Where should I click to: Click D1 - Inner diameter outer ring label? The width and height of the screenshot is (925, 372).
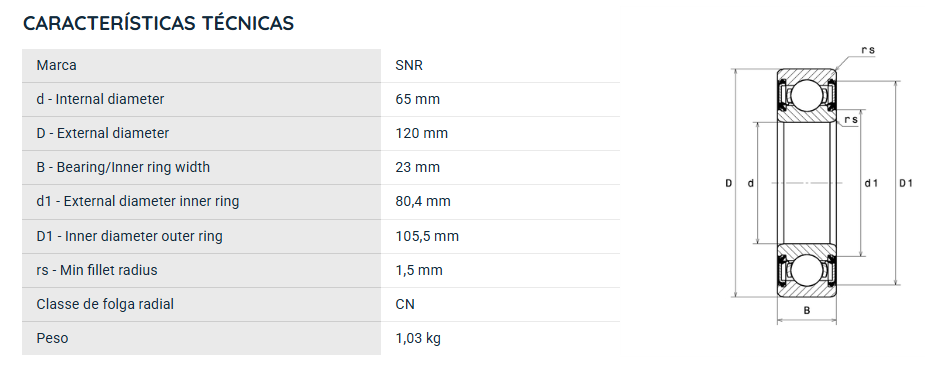click(x=129, y=236)
